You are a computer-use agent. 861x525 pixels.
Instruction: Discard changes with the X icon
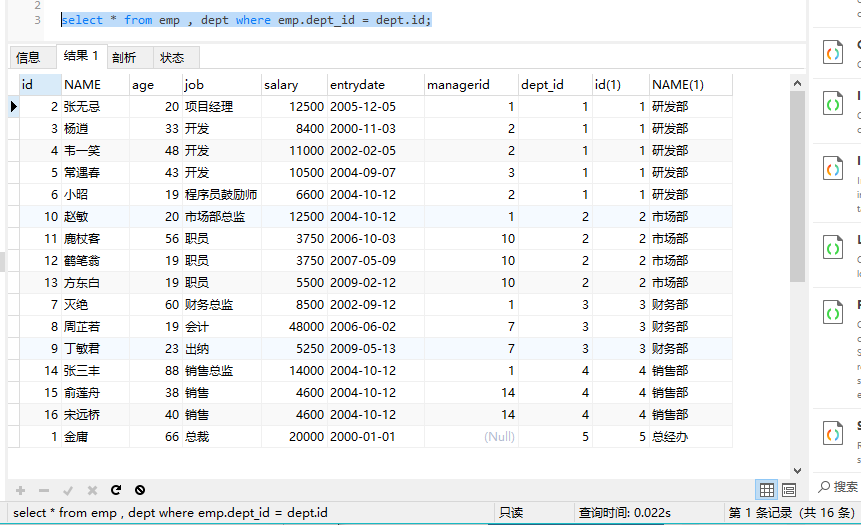click(x=92, y=490)
